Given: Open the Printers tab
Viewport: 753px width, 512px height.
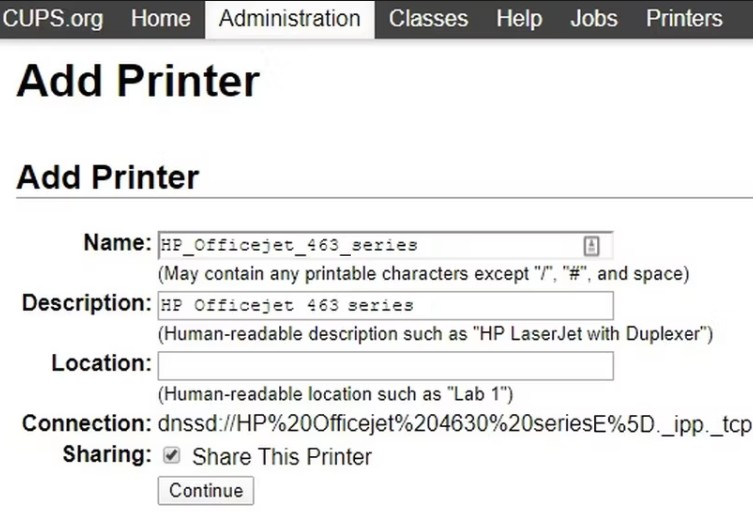Looking at the screenshot, I should click(684, 19).
